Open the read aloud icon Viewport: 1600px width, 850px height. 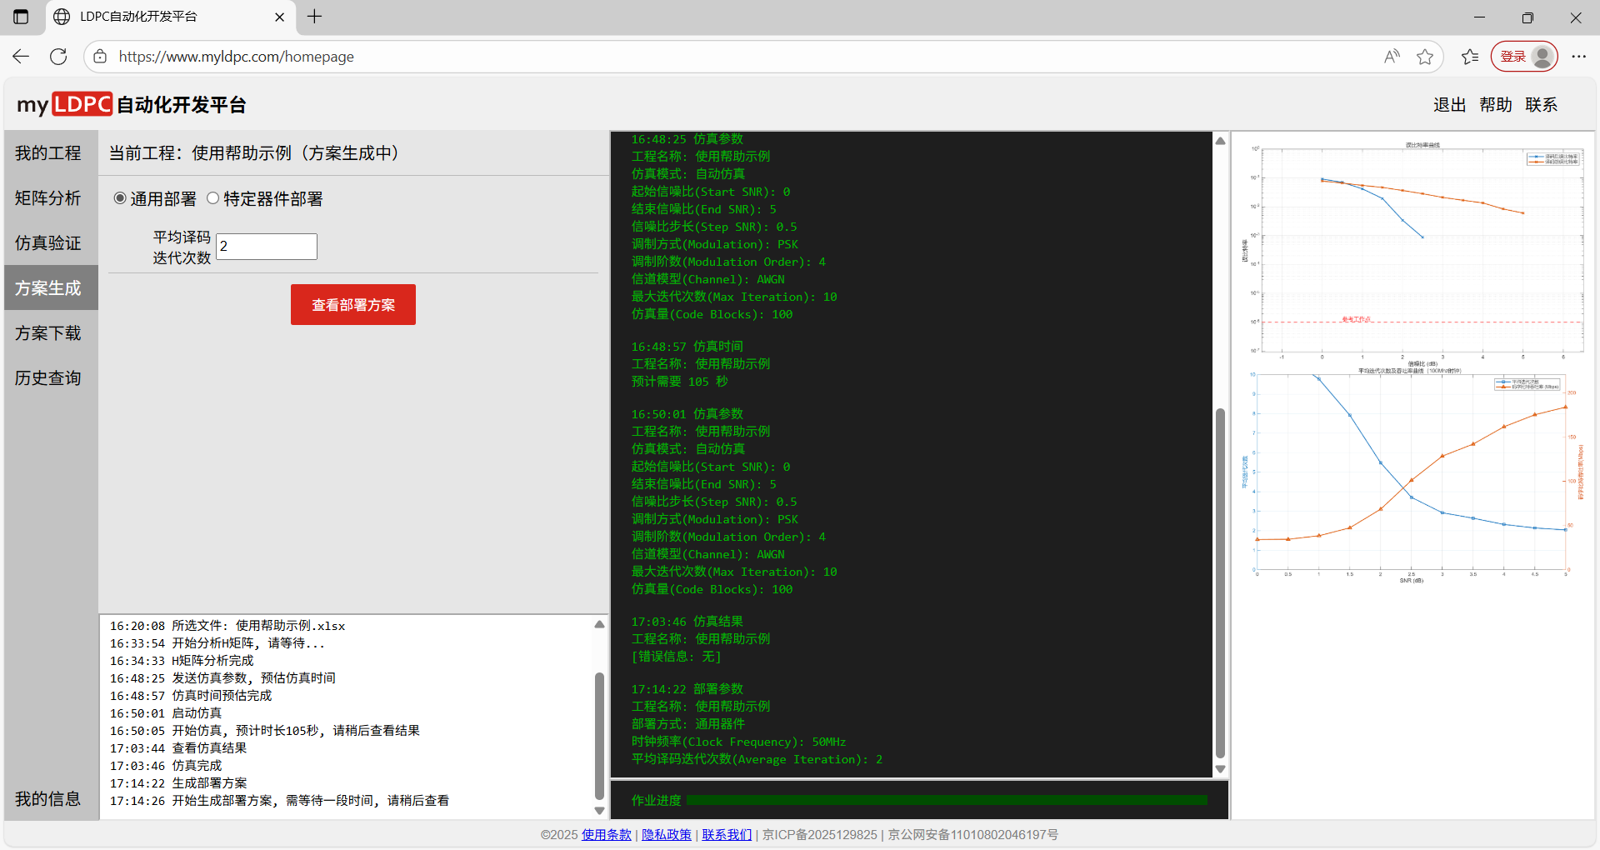(1391, 57)
